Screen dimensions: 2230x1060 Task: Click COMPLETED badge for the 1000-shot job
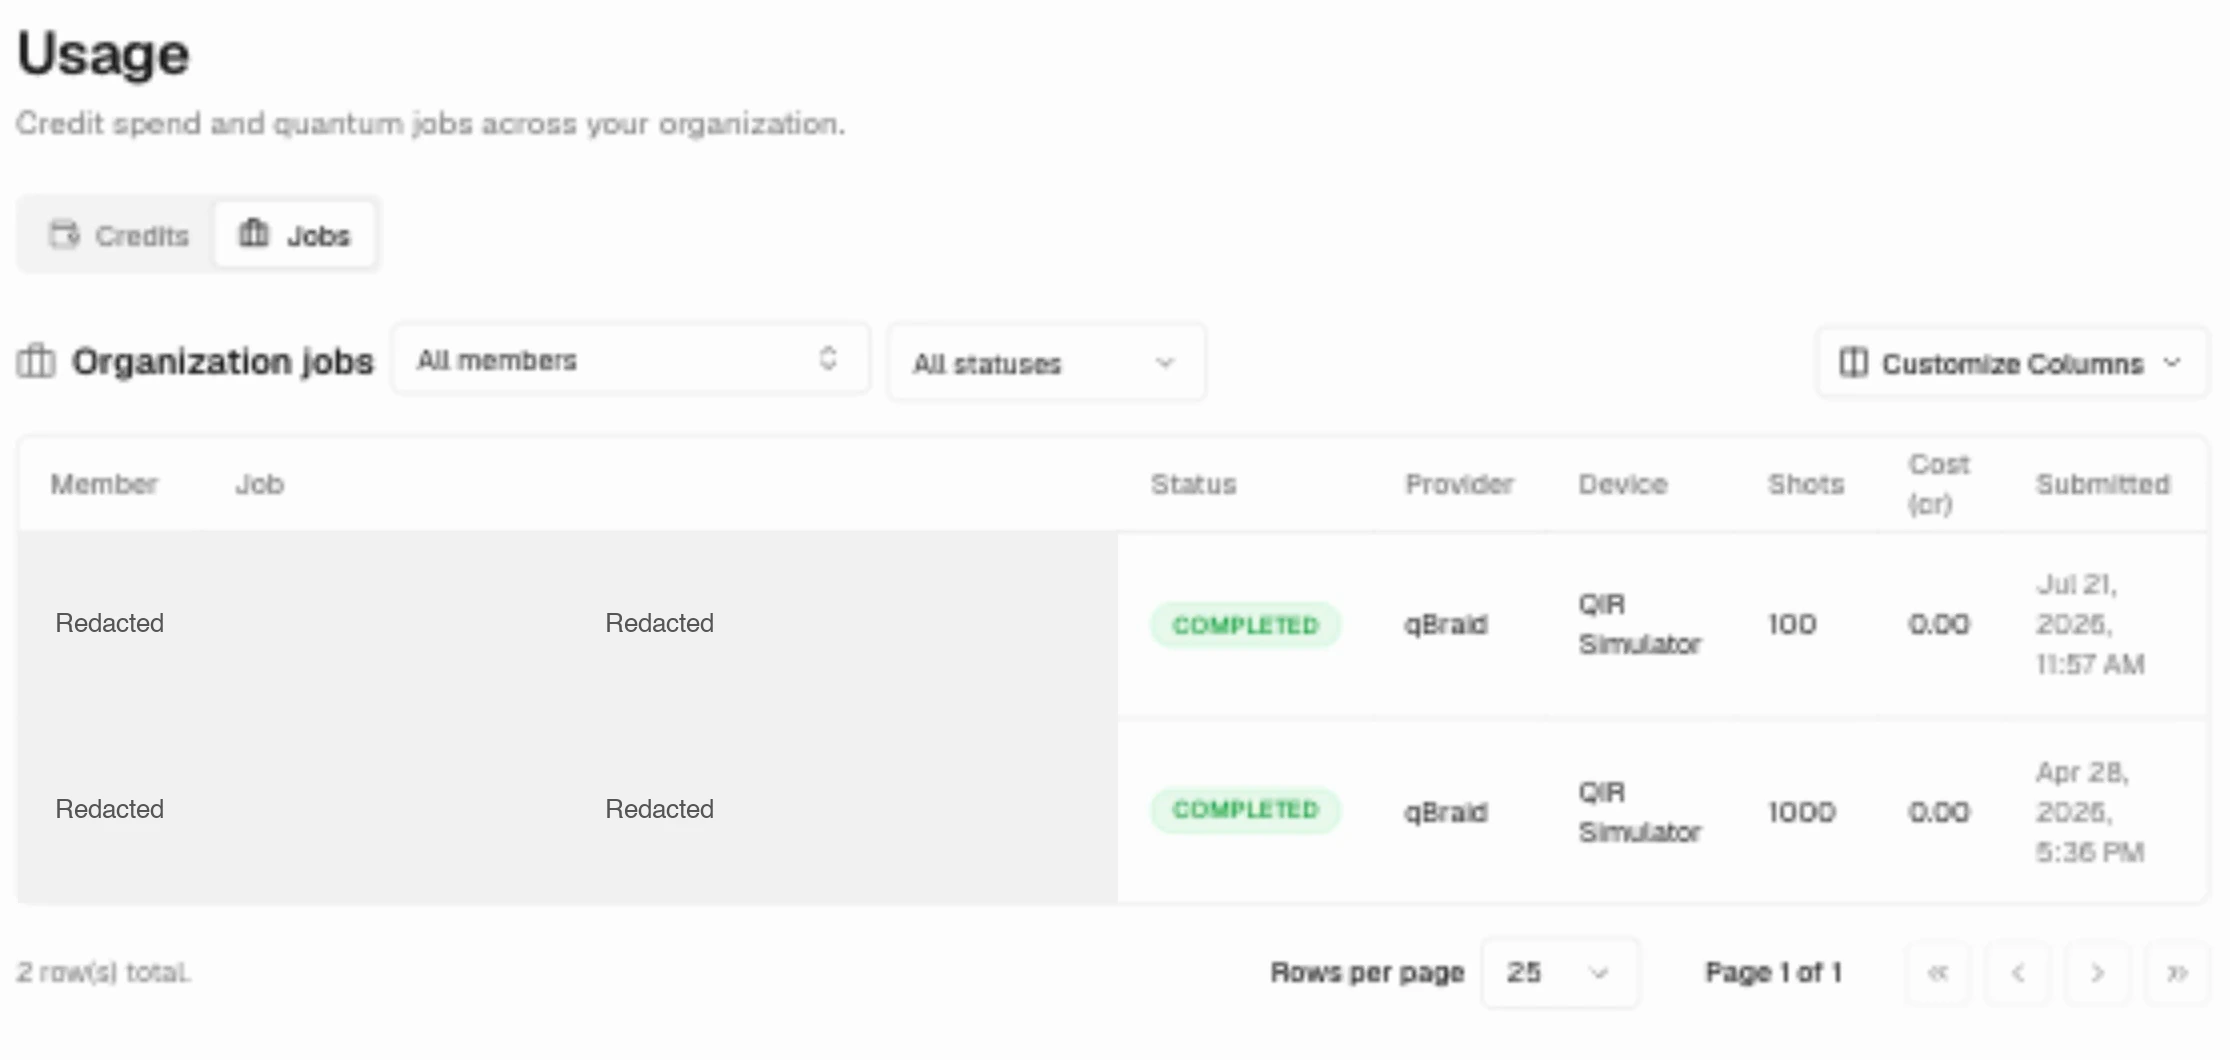1245,810
